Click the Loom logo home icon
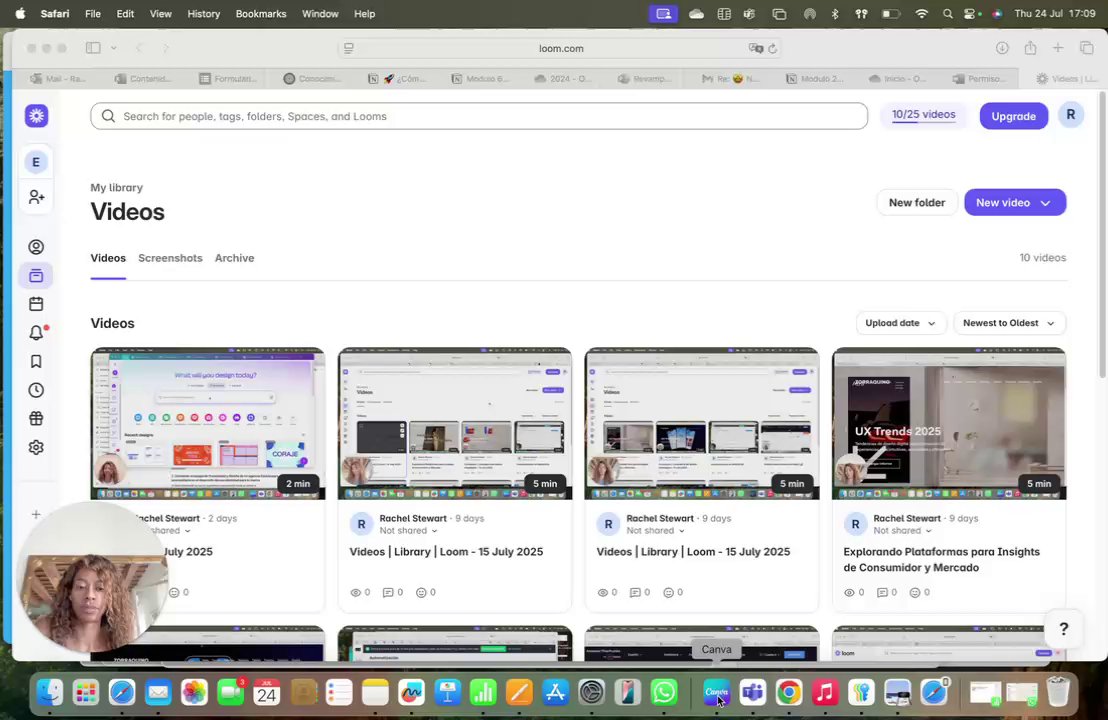Viewport: 1108px width, 720px height. point(37,116)
